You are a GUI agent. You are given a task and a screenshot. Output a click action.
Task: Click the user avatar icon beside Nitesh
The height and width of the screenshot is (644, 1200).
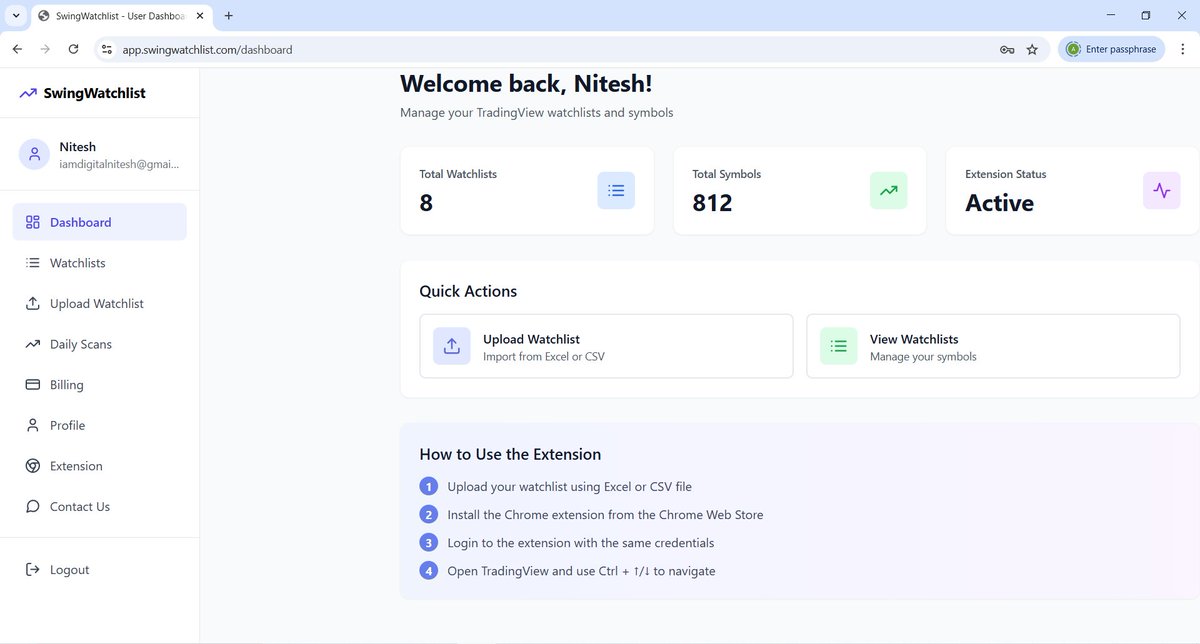(35, 154)
